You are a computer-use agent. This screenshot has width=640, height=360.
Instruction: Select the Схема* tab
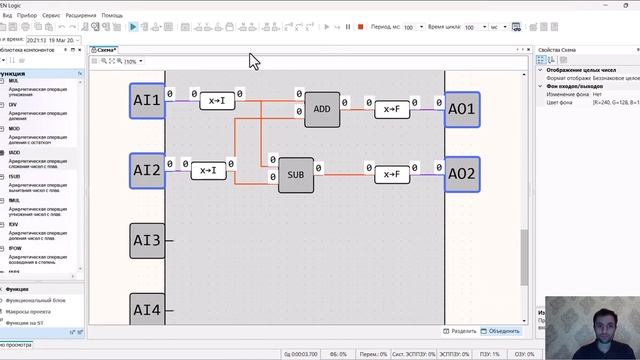[104, 50]
